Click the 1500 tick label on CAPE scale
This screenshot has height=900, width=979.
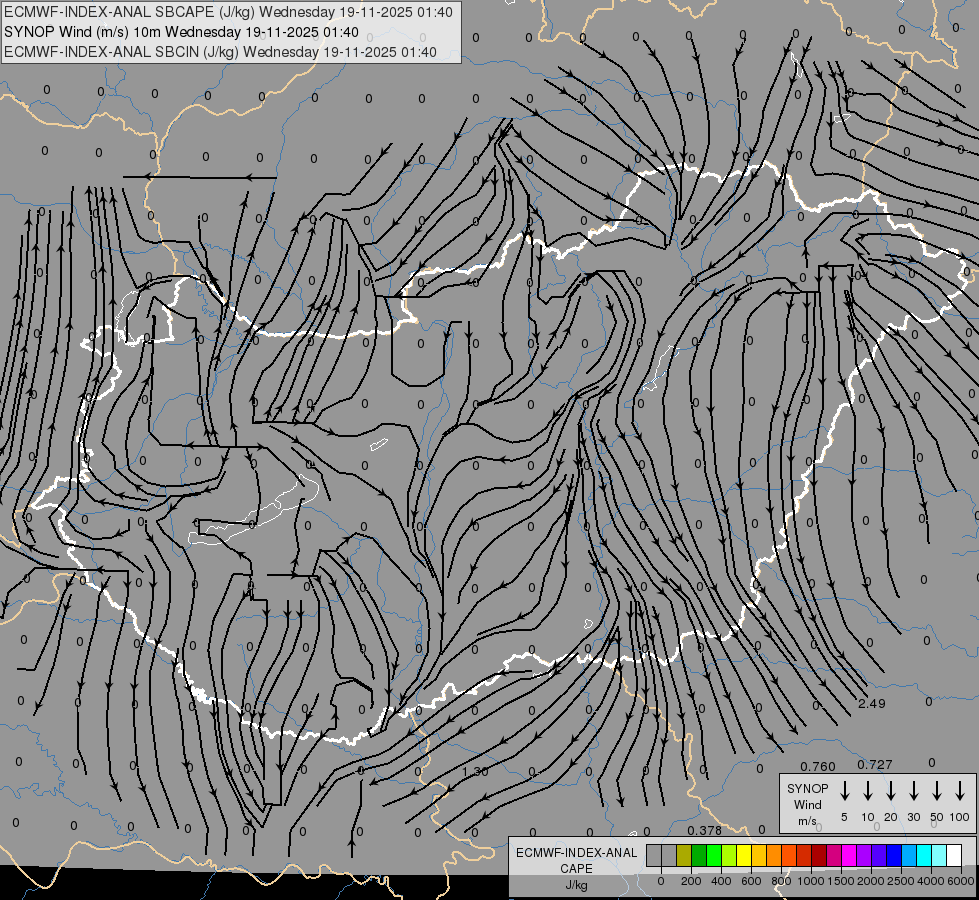(841, 881)
